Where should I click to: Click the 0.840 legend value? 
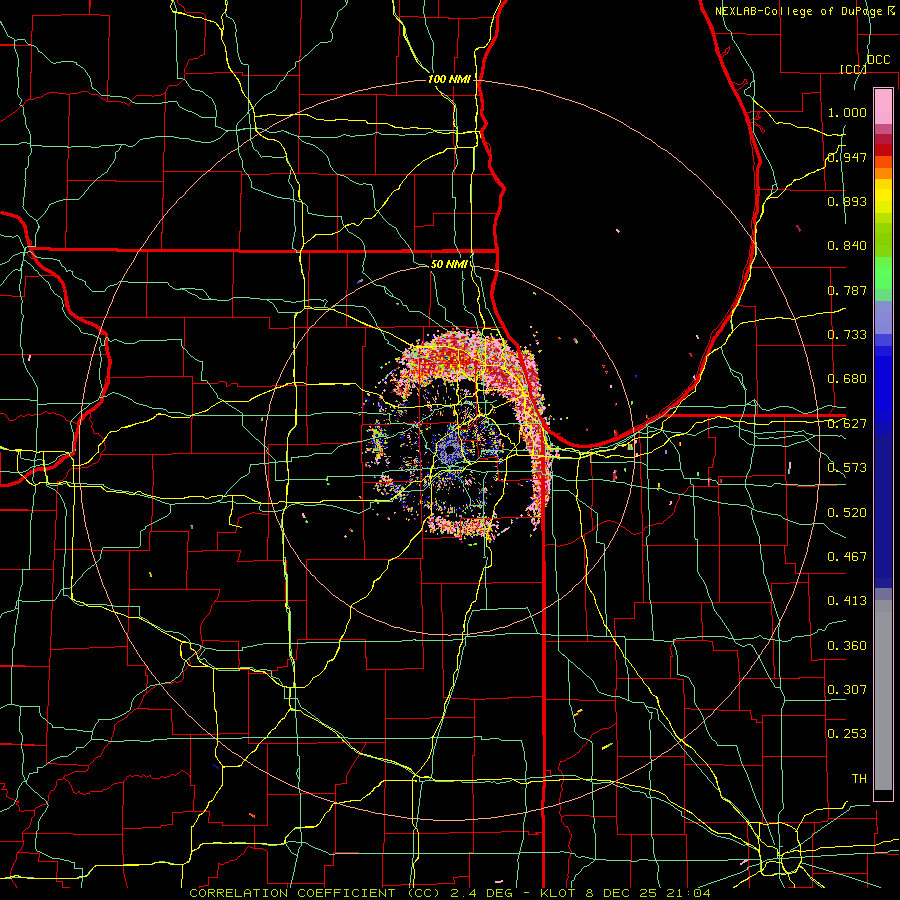click(847, 246)
